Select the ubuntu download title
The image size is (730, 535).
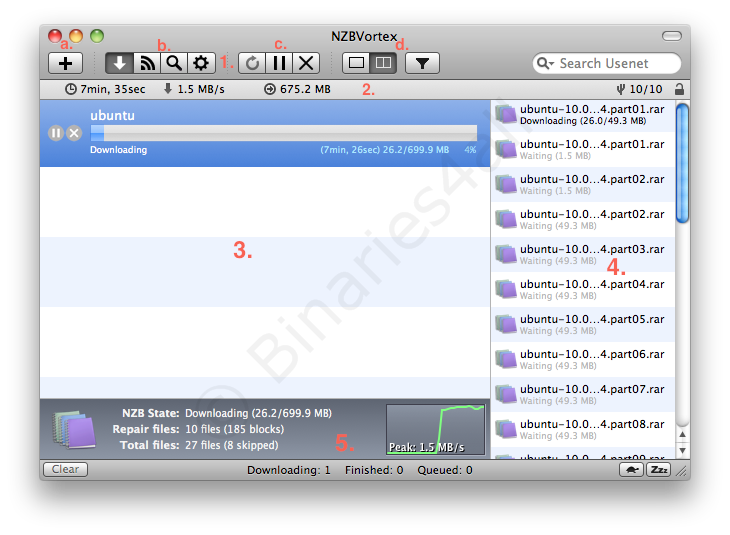coord(112,115)
